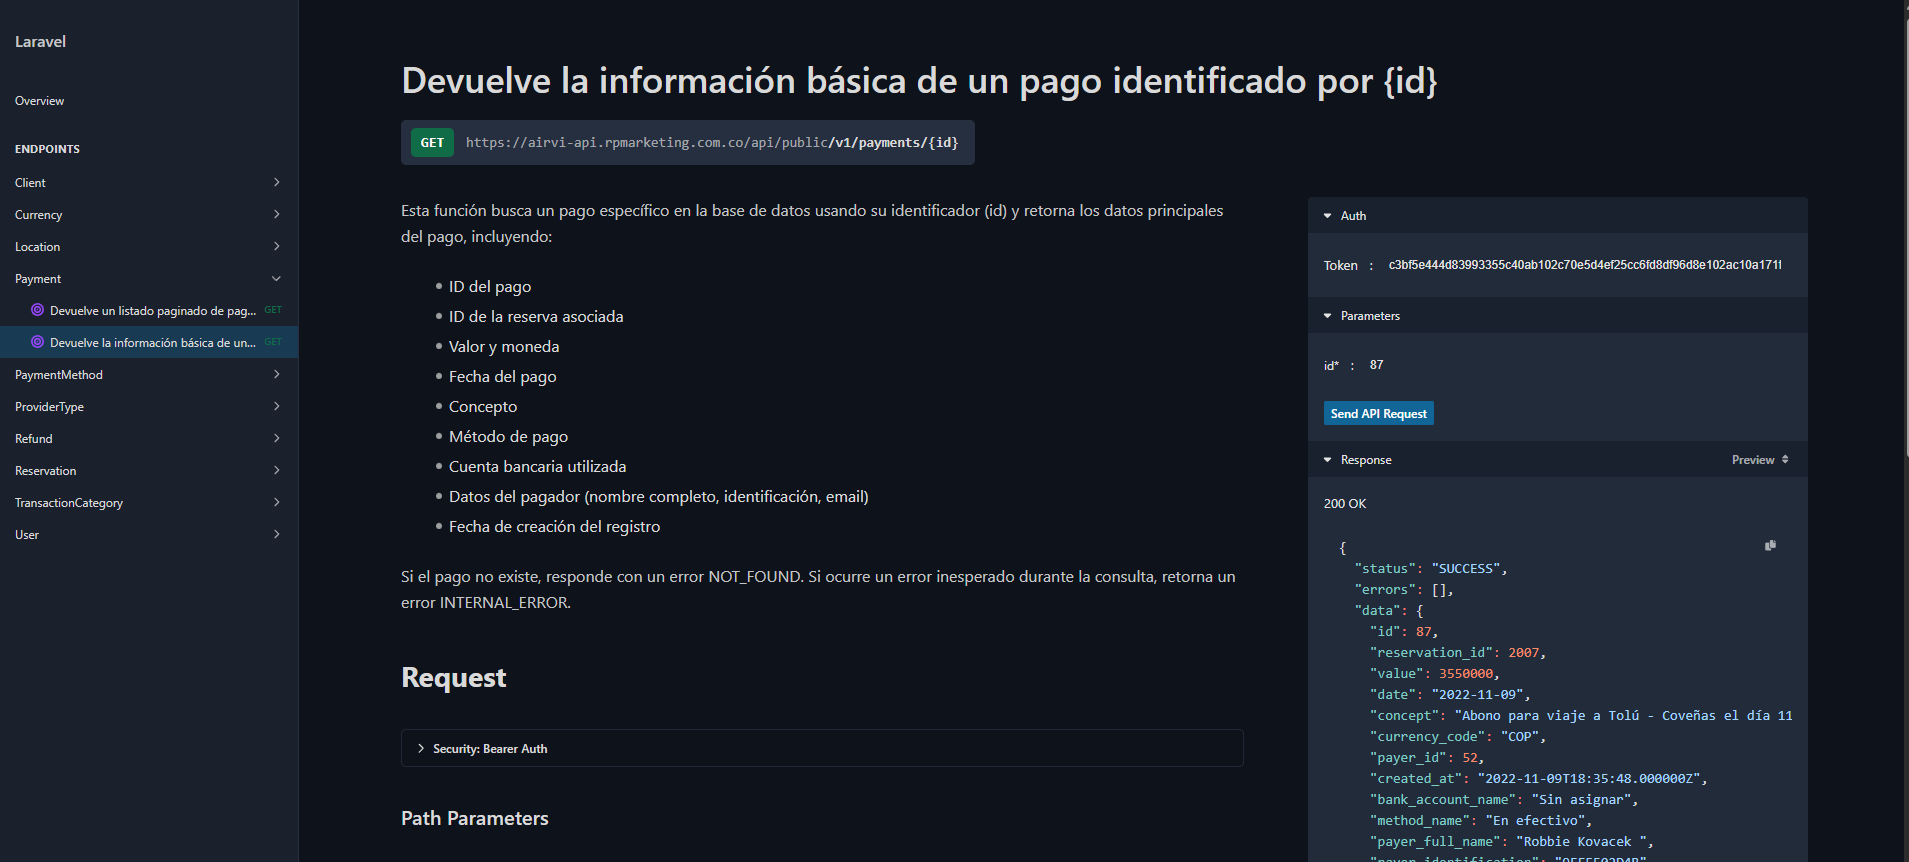Image resolution: width=1909 pixels, height=862 pixels.
Task: Open the Preview response format dropdown
Action: coord(1760,460)
